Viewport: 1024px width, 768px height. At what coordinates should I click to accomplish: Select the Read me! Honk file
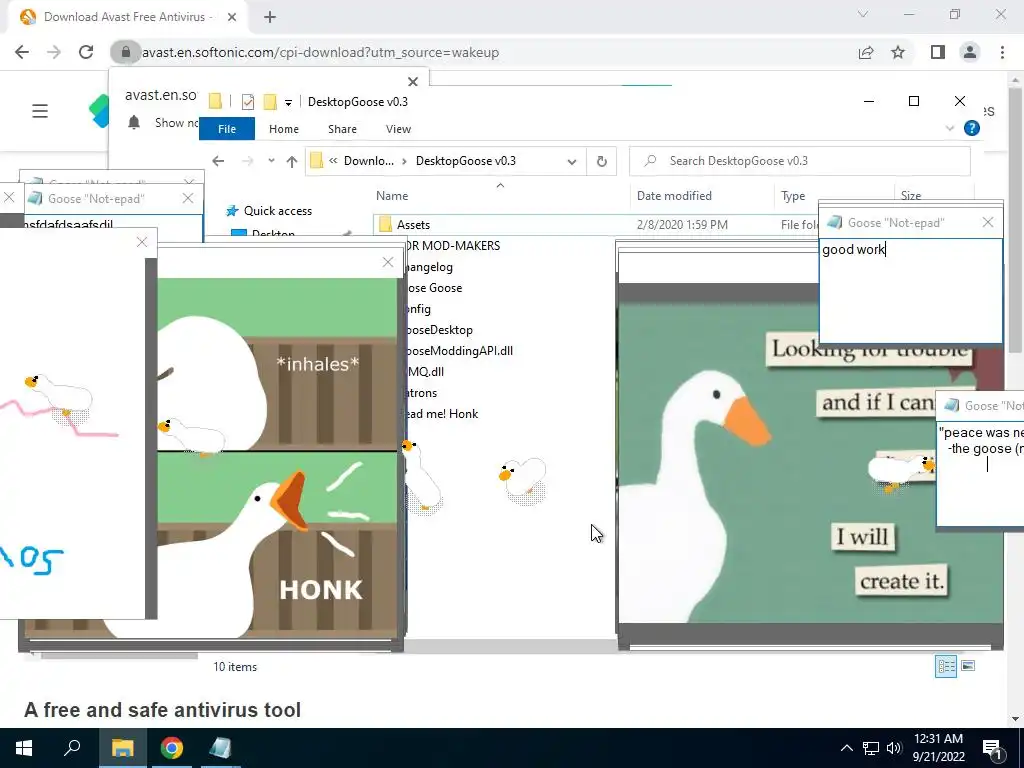[441, 414]
